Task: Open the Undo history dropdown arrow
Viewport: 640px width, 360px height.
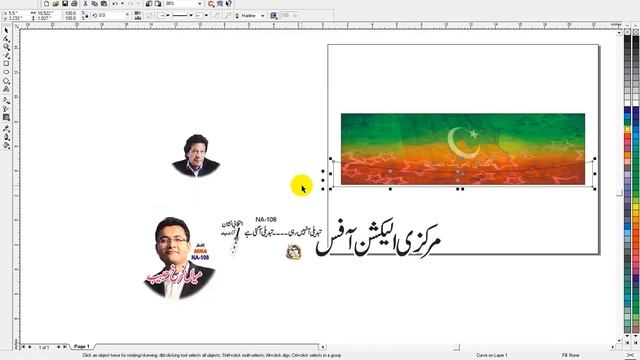Action: point(122,4)
